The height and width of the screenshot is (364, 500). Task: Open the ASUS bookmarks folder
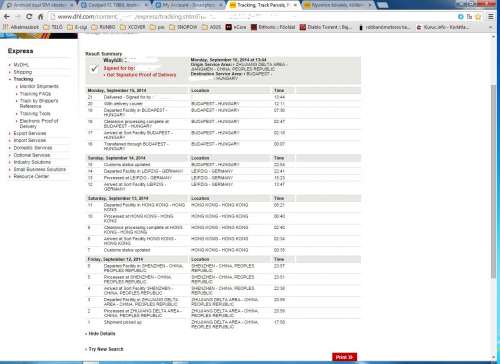point(211,27)
